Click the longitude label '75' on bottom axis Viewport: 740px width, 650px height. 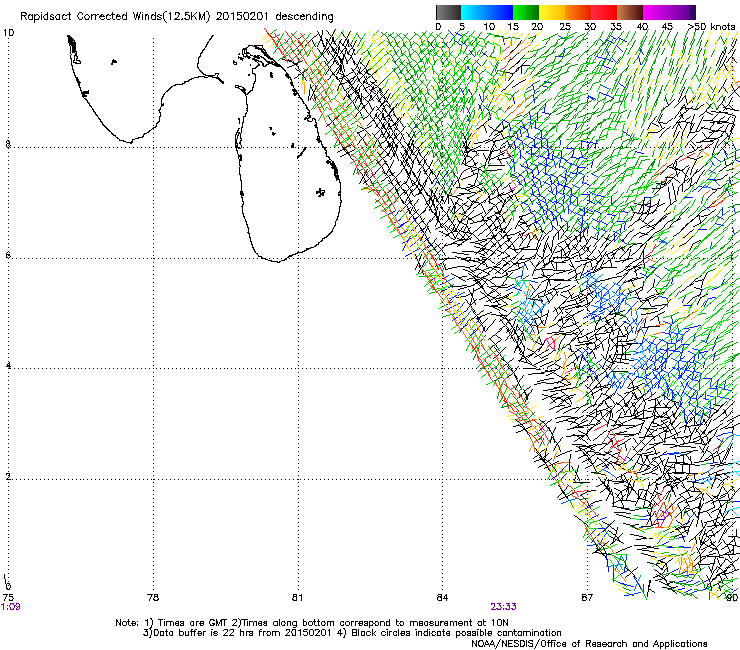(x=8, y=597)
